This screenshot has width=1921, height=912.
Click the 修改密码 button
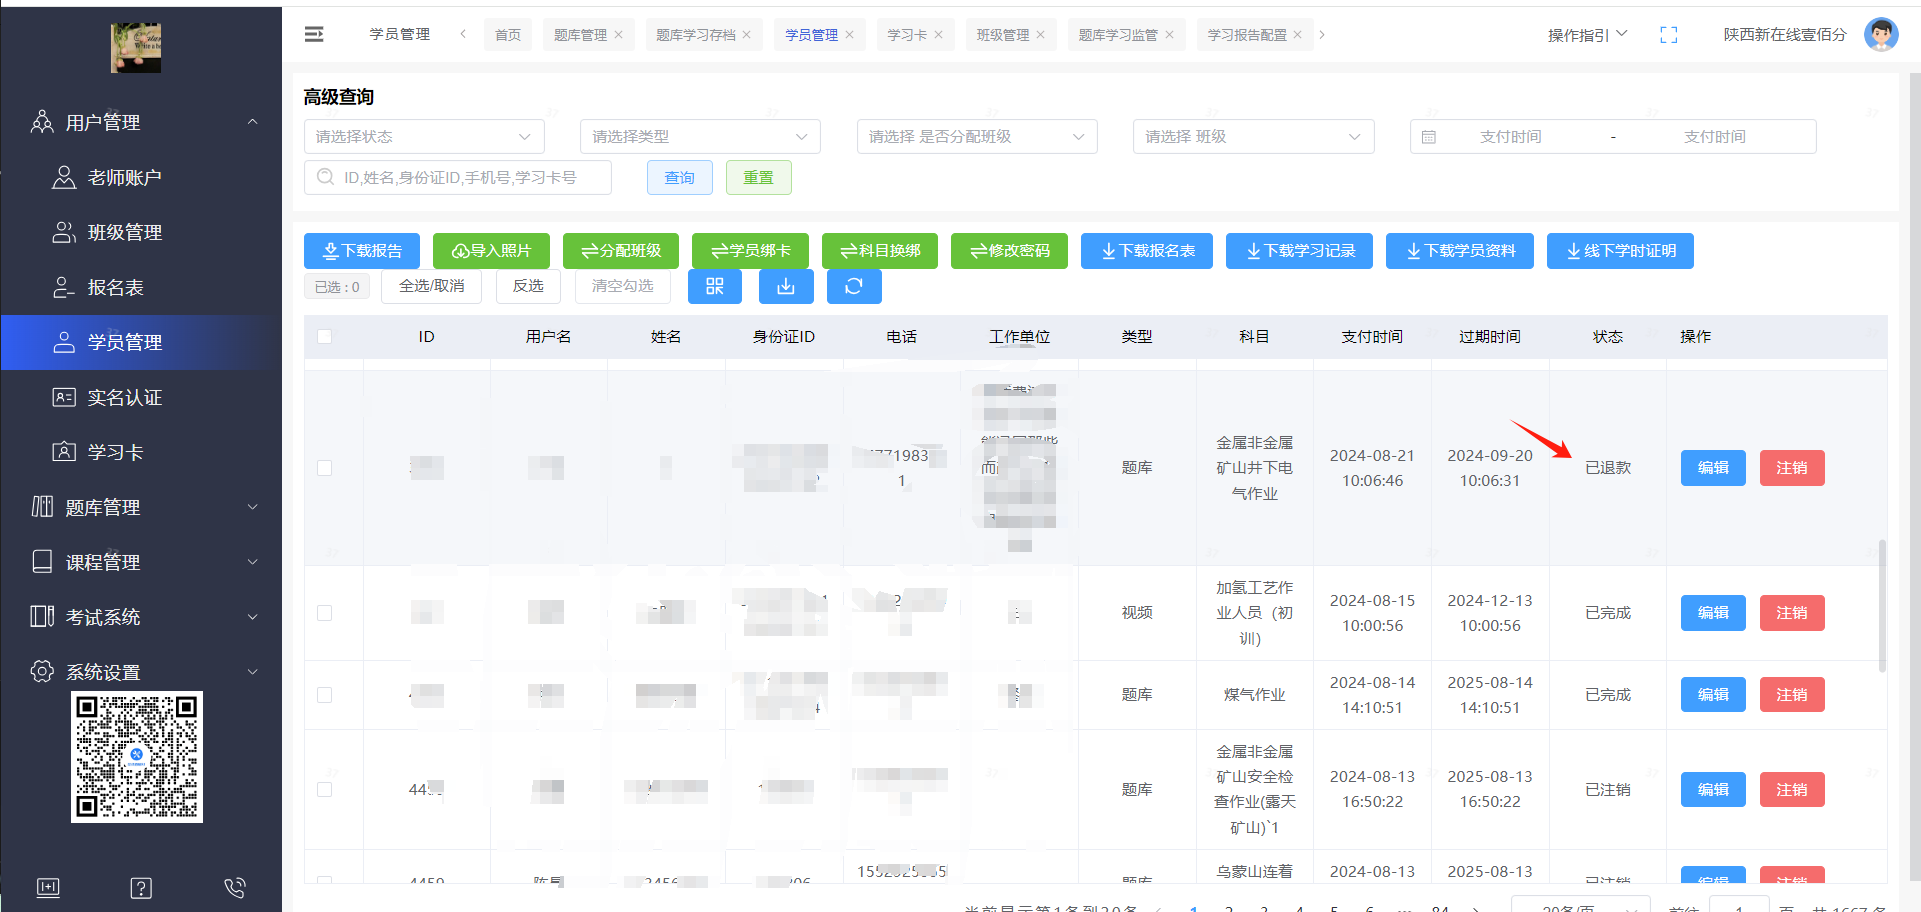point(1009,251)
